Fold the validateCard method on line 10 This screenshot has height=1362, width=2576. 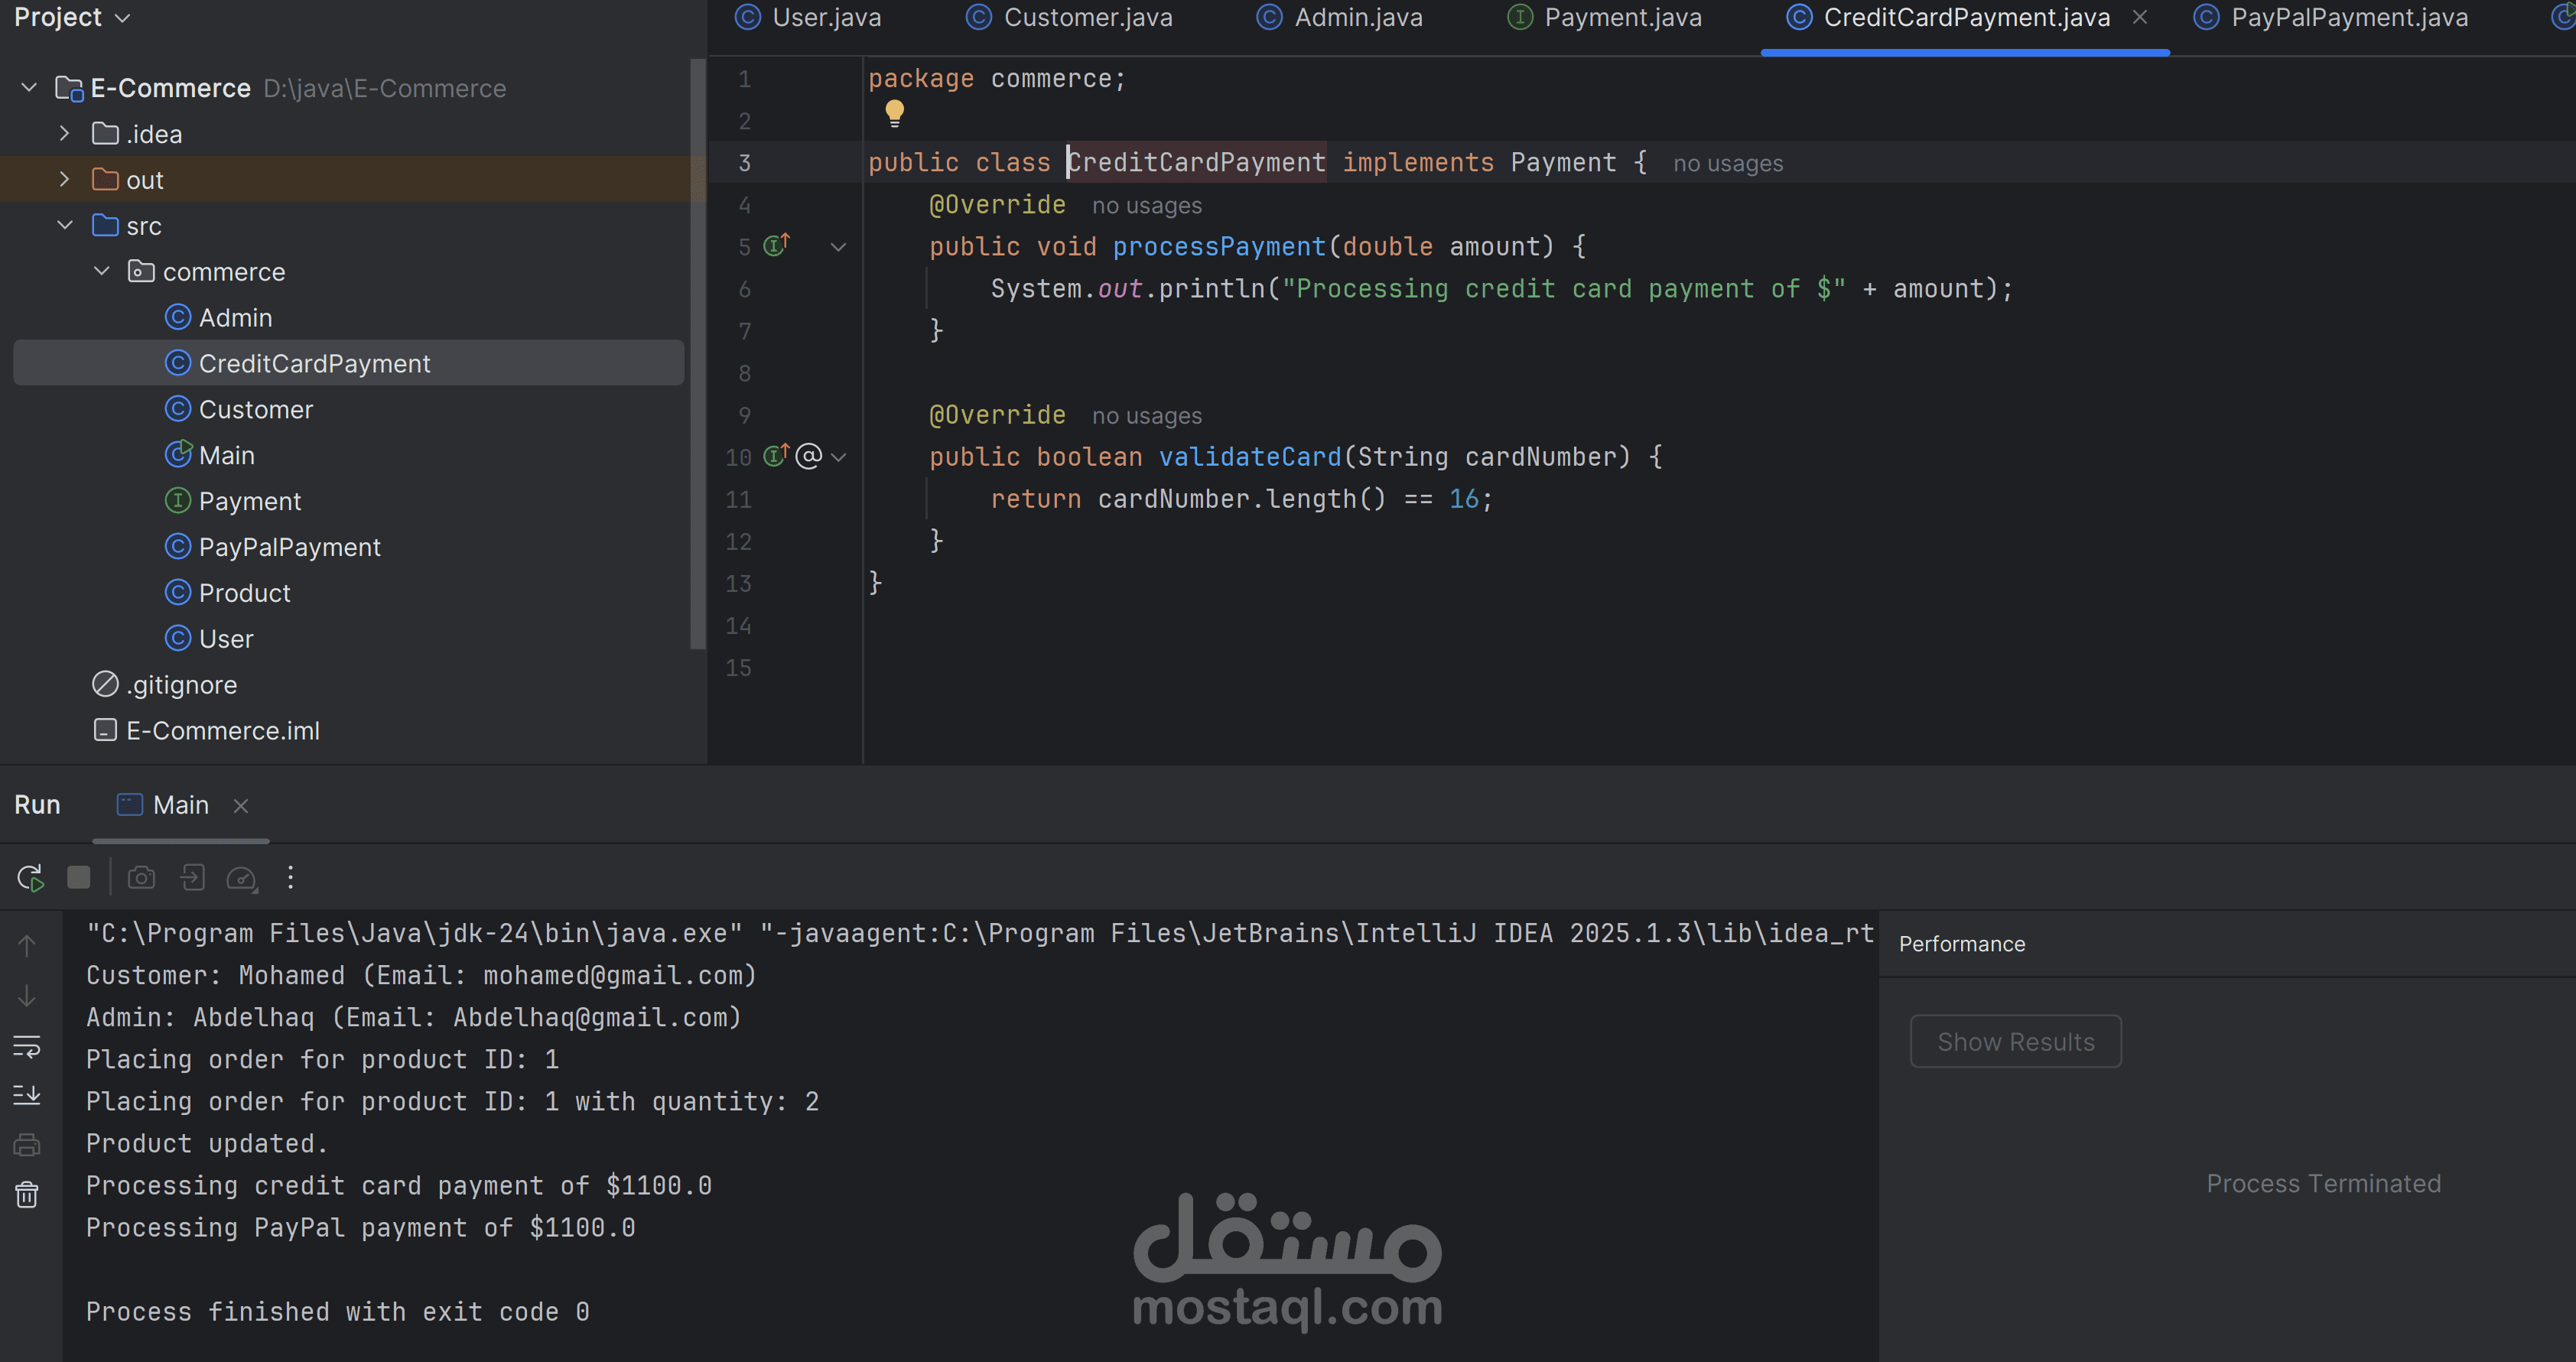tap(839, 457)
